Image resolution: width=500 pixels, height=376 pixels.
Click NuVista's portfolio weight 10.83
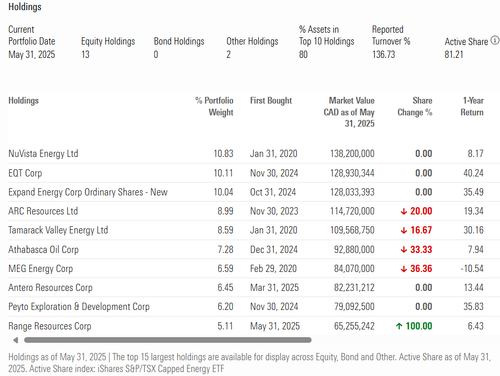tap(223, 154)
